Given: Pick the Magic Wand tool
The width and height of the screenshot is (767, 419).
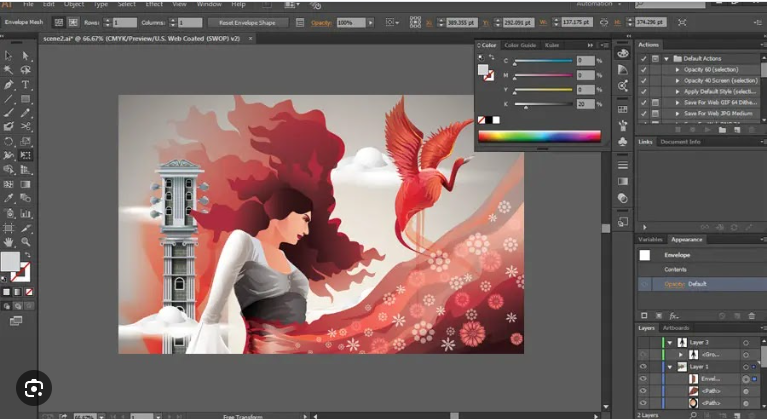Looking at the screenshot, I should point(9,70).
